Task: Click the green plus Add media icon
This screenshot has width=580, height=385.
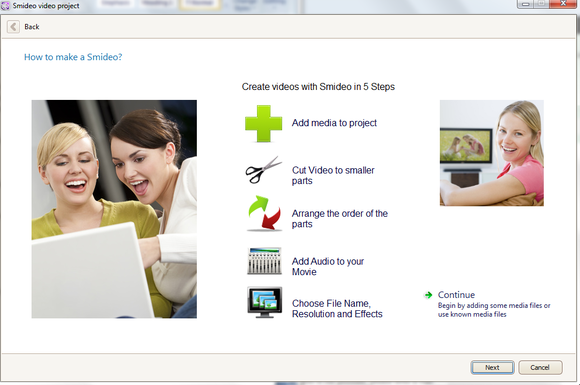Action: [x=263, y=124]
